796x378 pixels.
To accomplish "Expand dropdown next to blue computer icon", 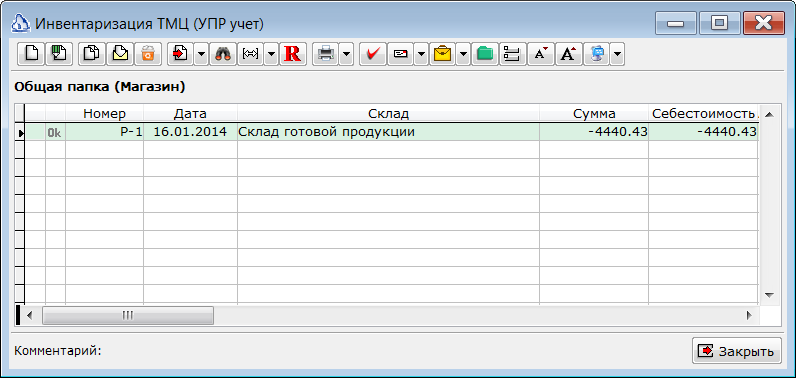I will coord(617,53).
